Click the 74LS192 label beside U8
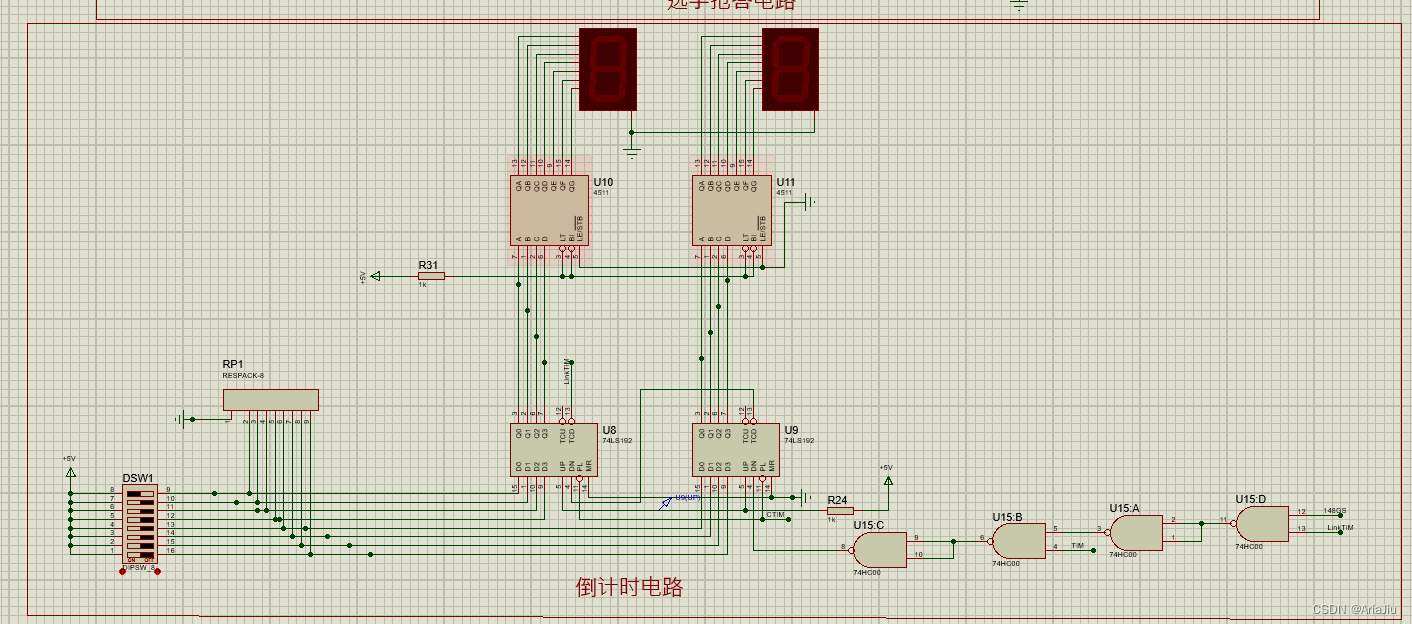 [x=617, y=440]
